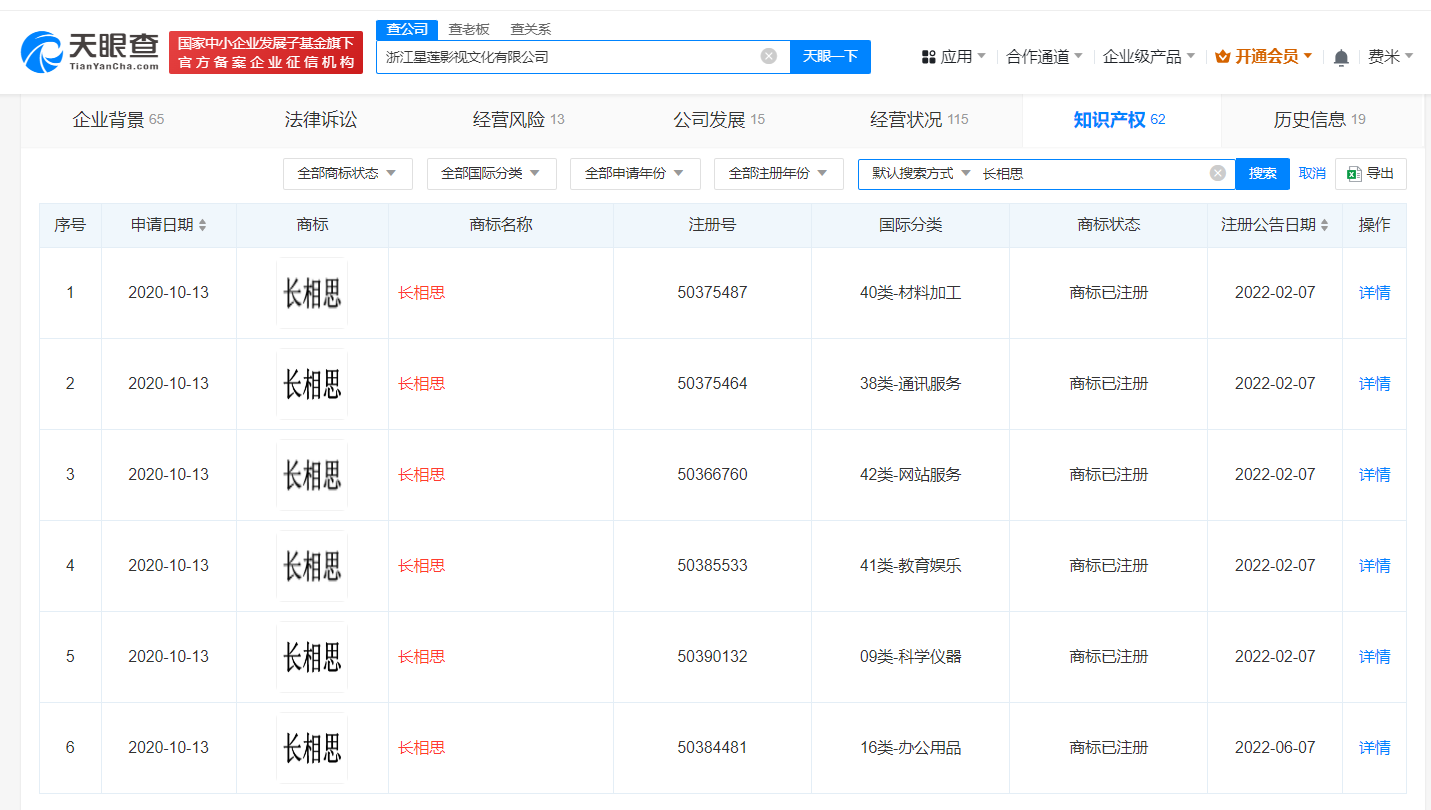Click the first 长相思 trademark thumbnail

click(x=311, y=292)
